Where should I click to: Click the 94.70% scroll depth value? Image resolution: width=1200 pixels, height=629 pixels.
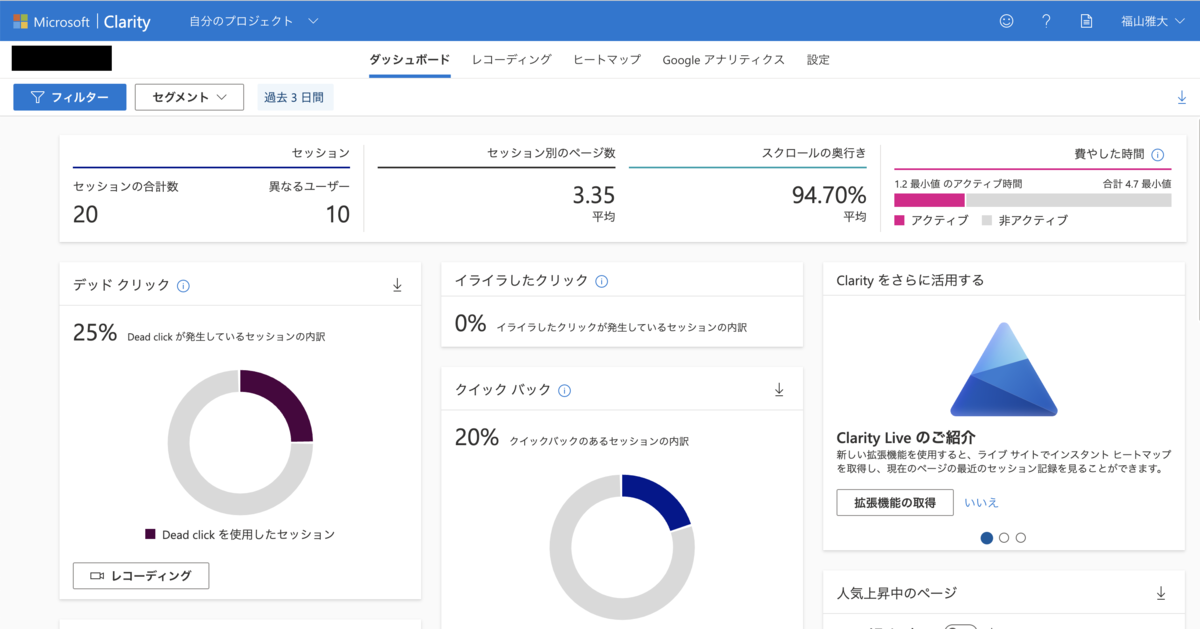(829, 195)
